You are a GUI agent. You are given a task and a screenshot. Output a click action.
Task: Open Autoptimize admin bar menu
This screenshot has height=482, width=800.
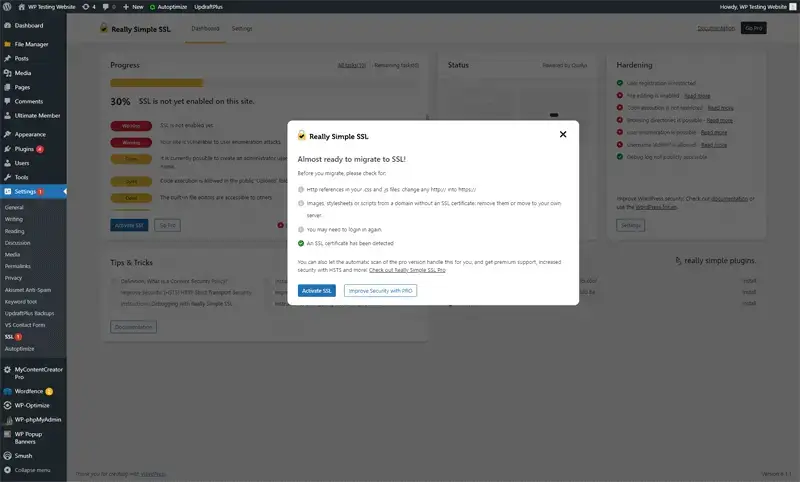coord(168,7)
